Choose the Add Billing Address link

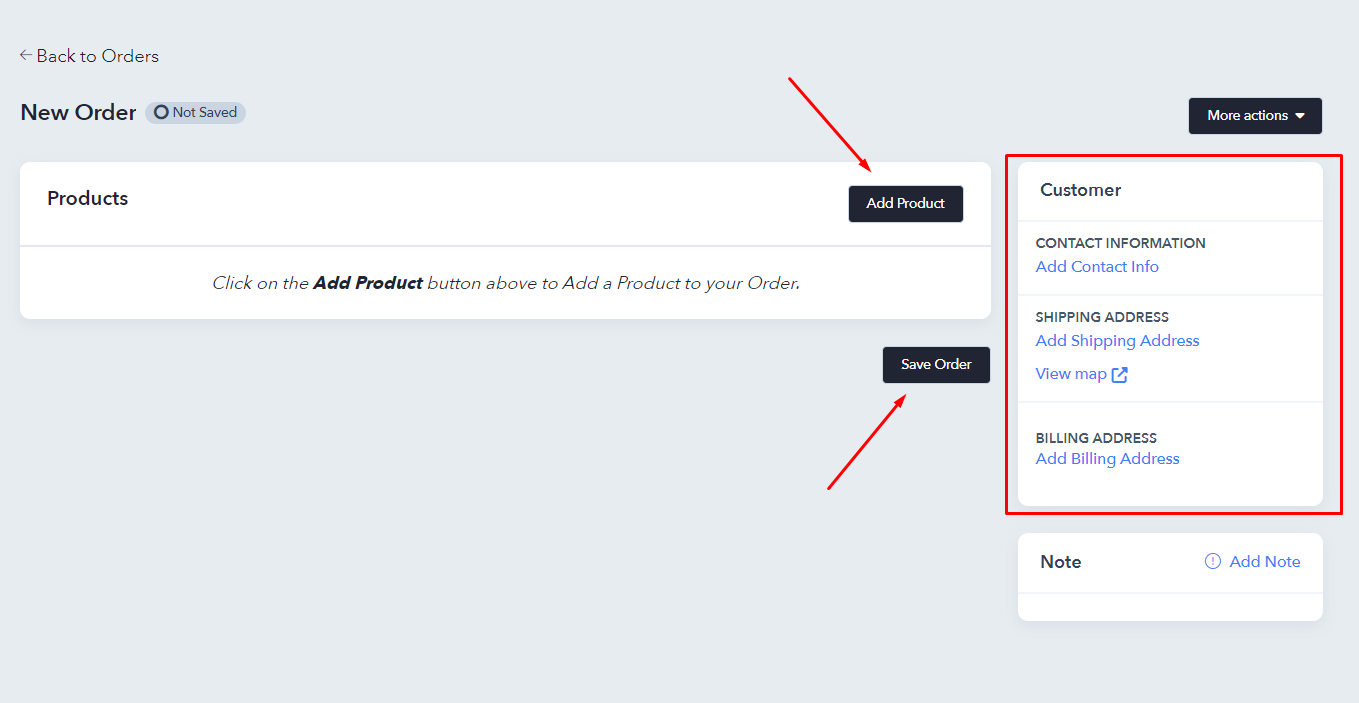(x=1107, y=458)
